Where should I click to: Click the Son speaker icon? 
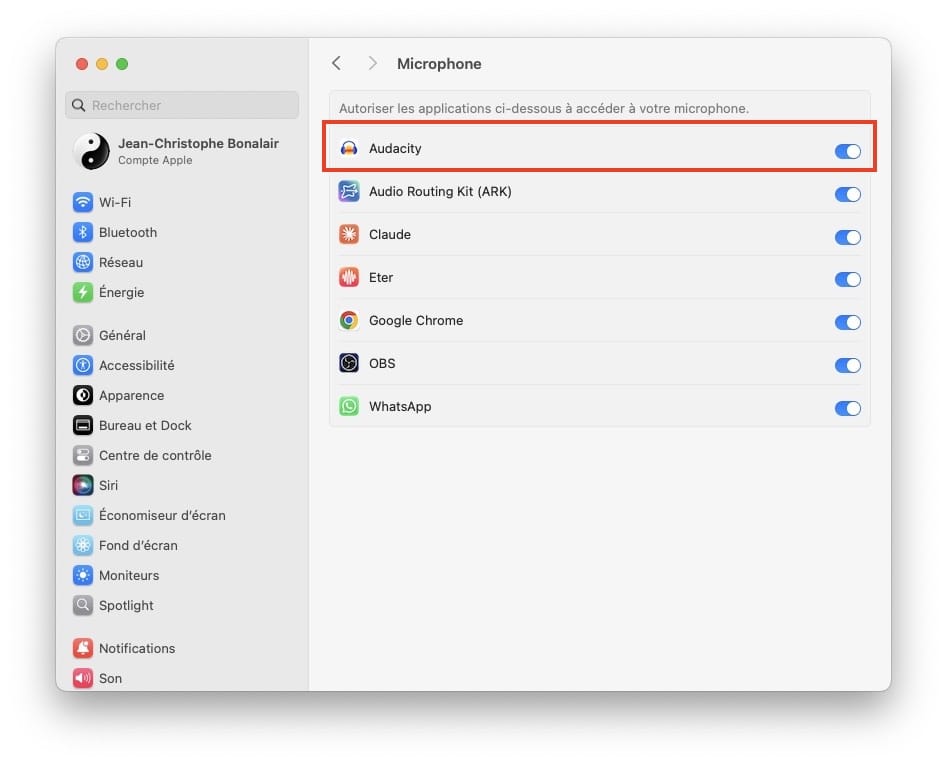pyautogui.click(x=83, y=678)
